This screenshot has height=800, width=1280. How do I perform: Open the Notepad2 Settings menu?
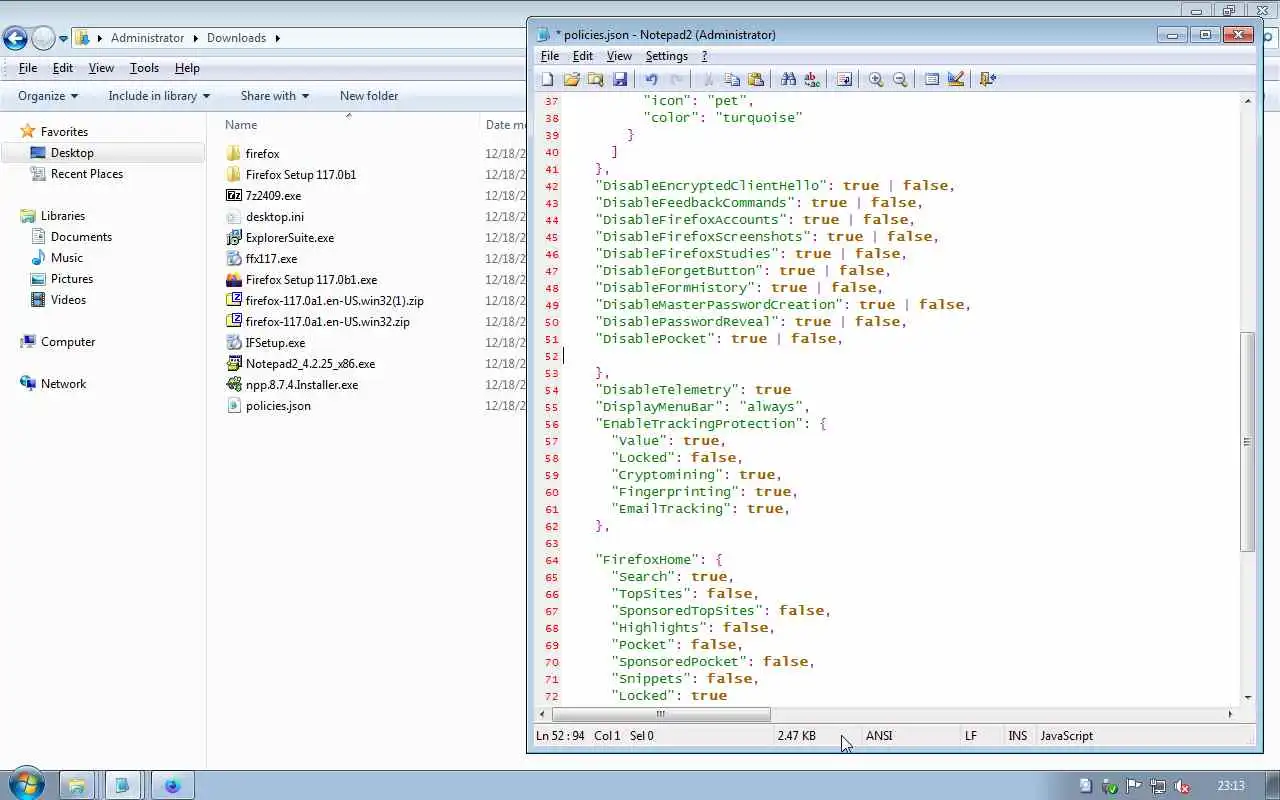click(x=666, y=56)
